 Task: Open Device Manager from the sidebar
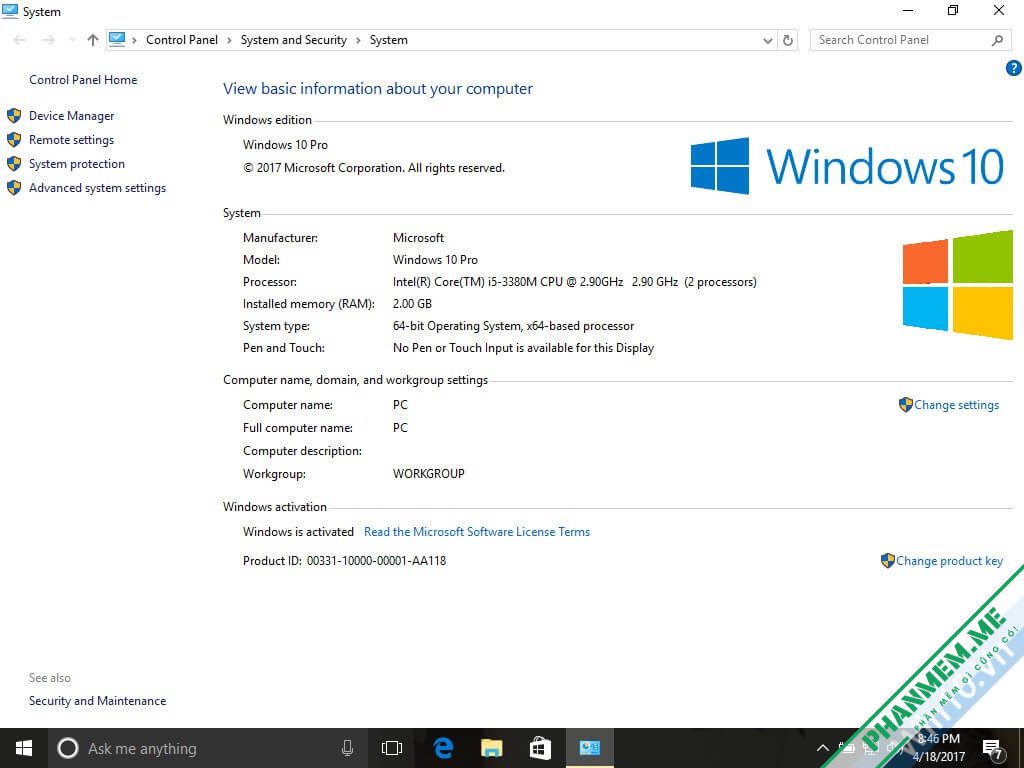tap(71, 116)
